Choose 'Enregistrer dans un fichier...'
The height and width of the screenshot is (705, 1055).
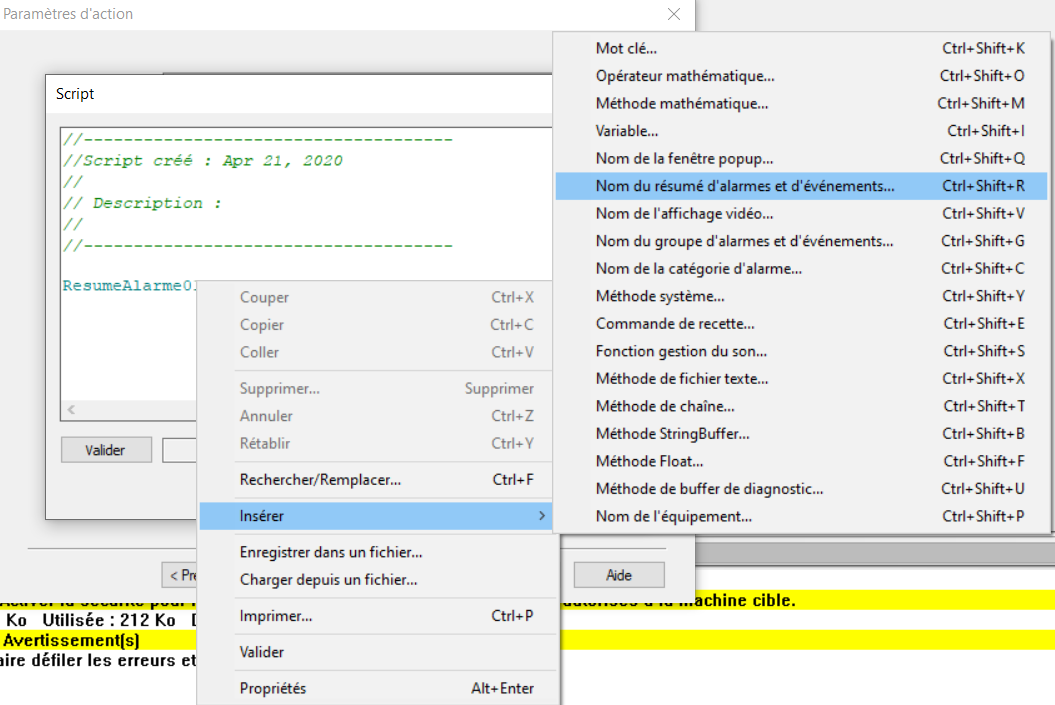pyautogui.click(x=330, y=552)
